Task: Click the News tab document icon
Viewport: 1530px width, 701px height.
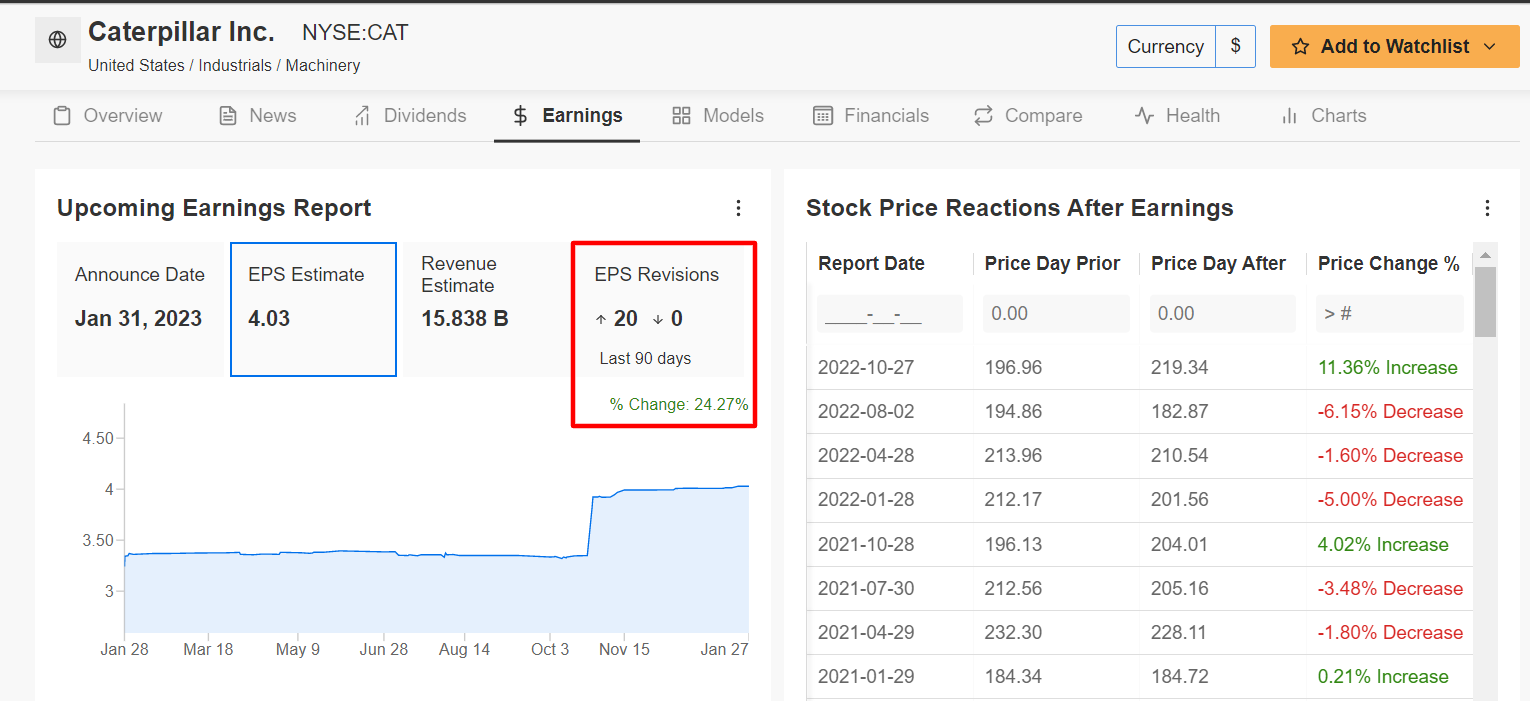Action: pos(228,116)
